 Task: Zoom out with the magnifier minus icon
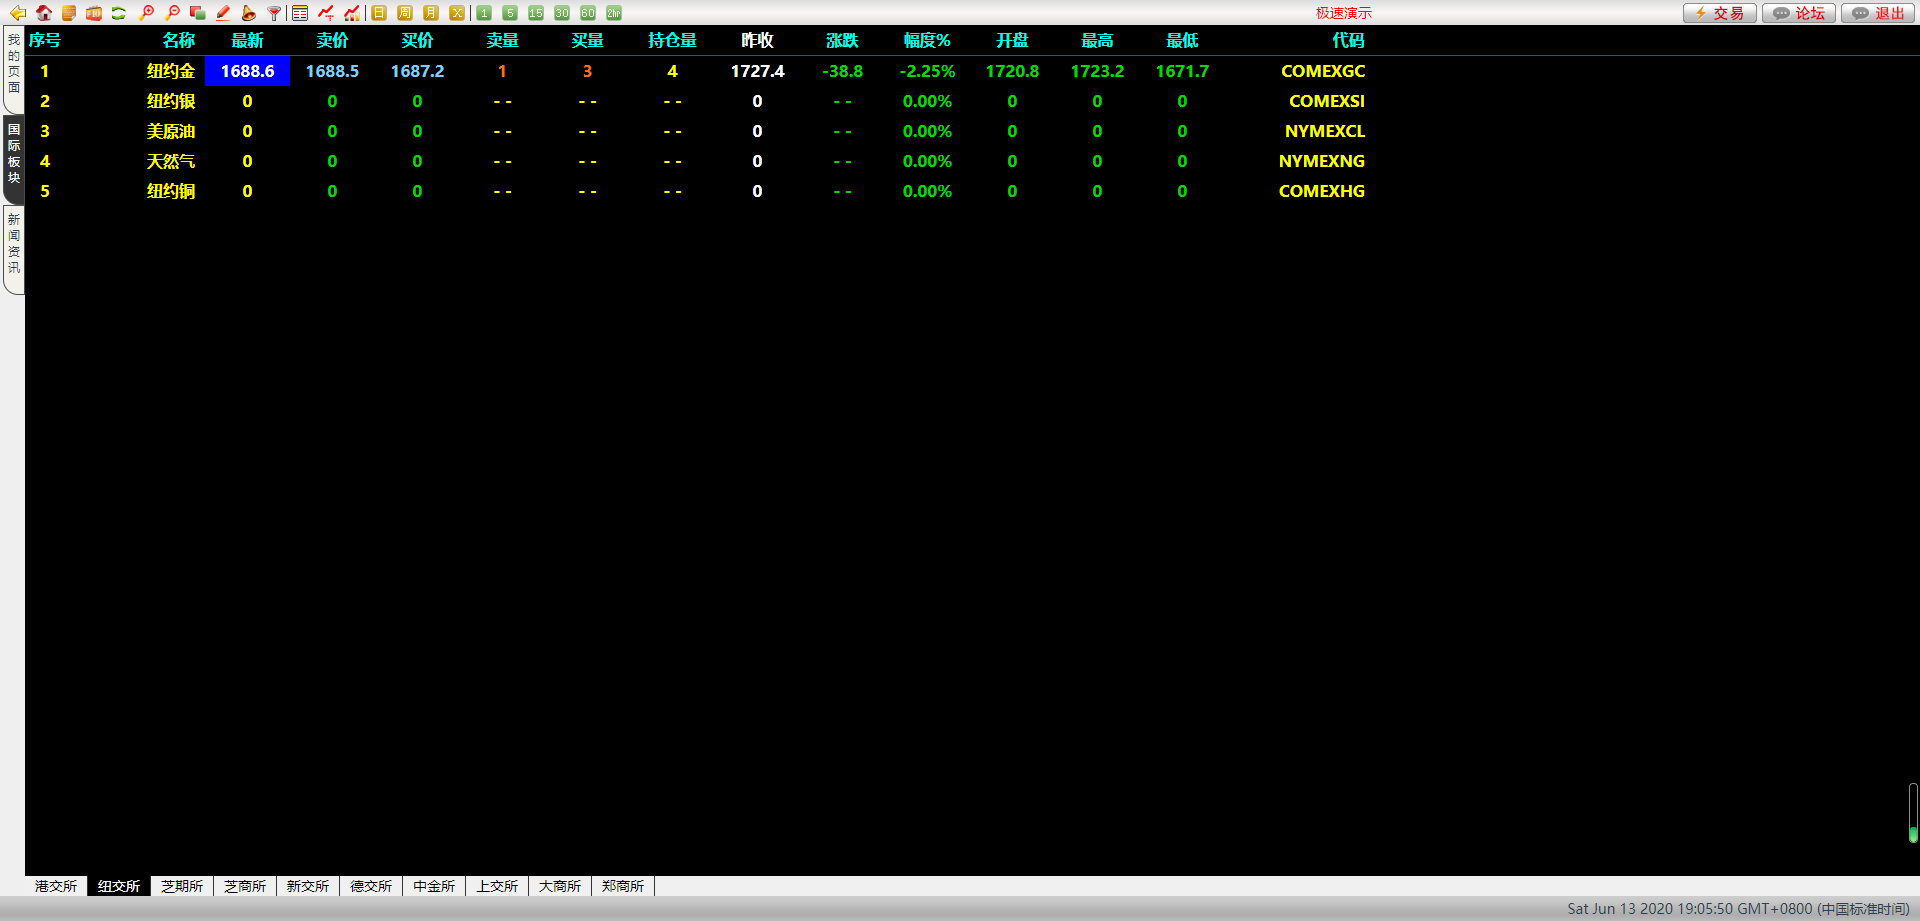172,13
